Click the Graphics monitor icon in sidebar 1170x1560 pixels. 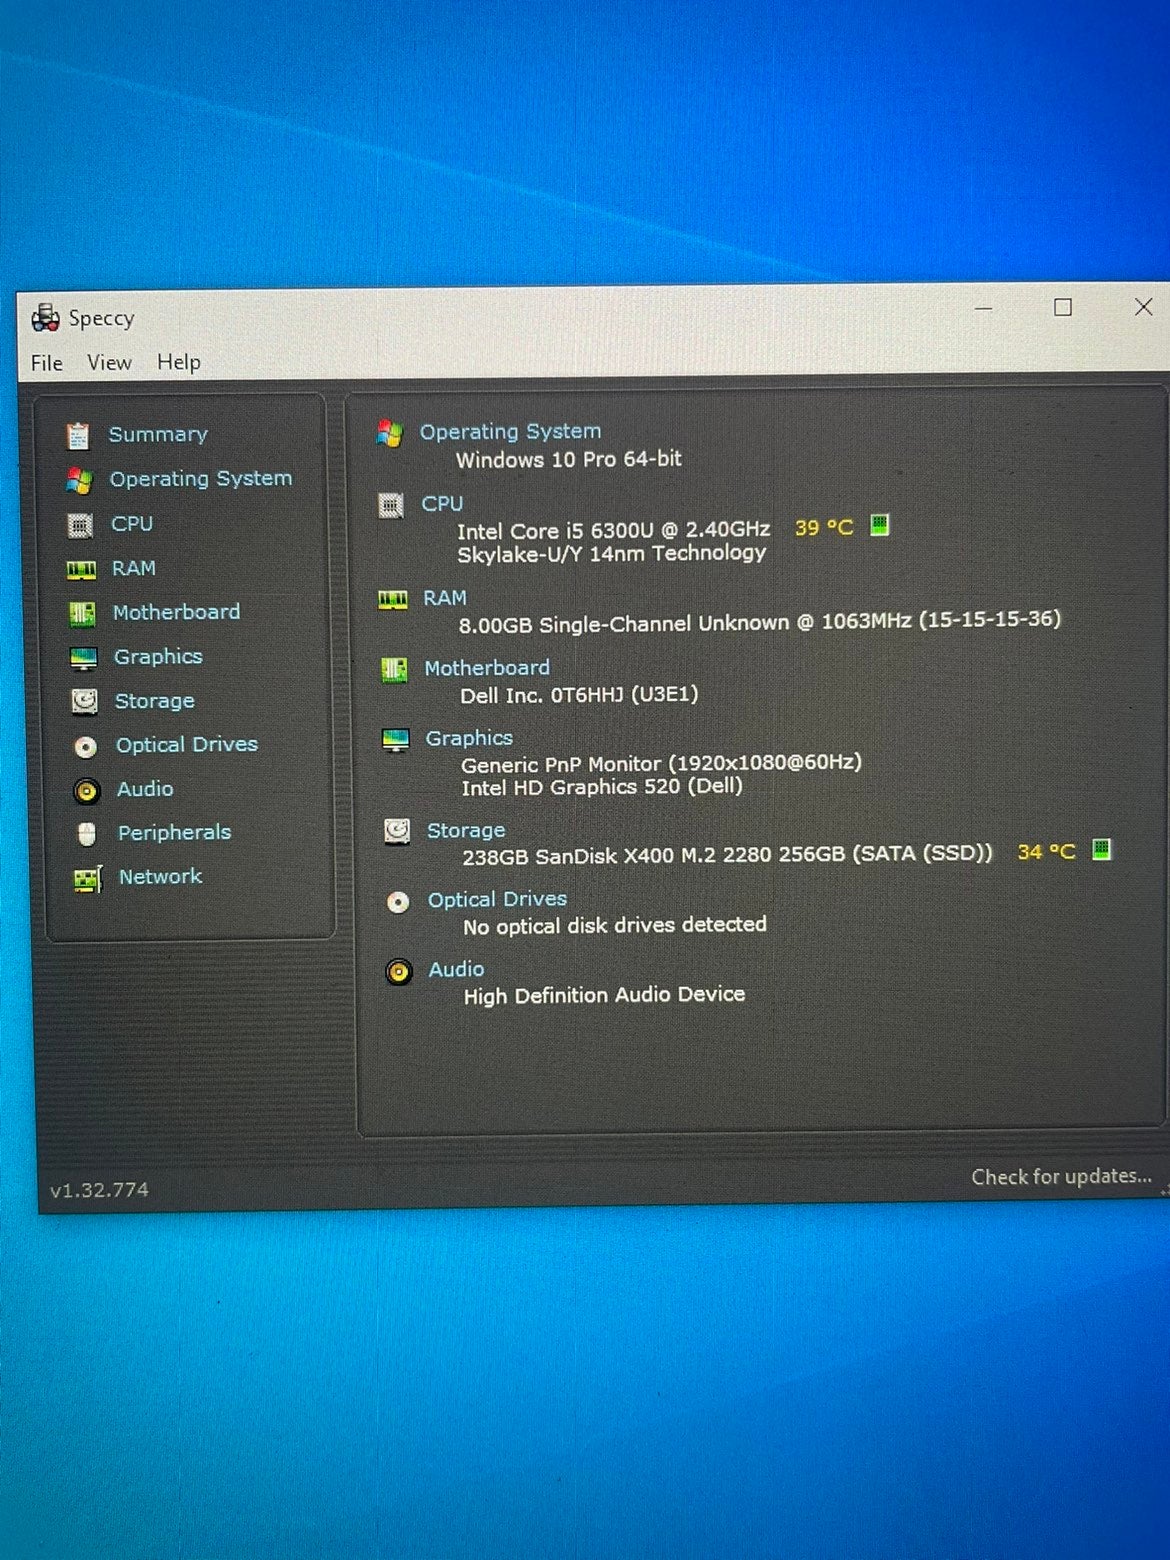coord(83,658)
